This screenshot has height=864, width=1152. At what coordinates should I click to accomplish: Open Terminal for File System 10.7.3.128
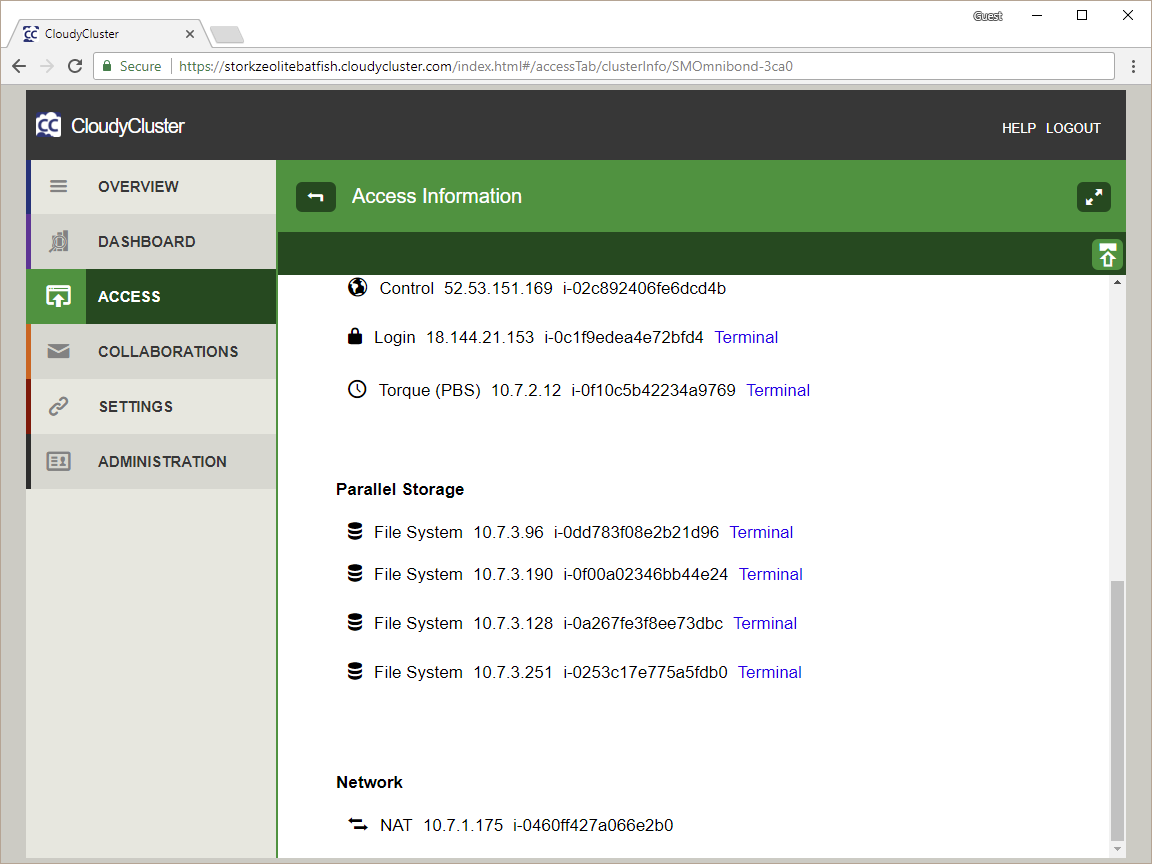(765, 623)
